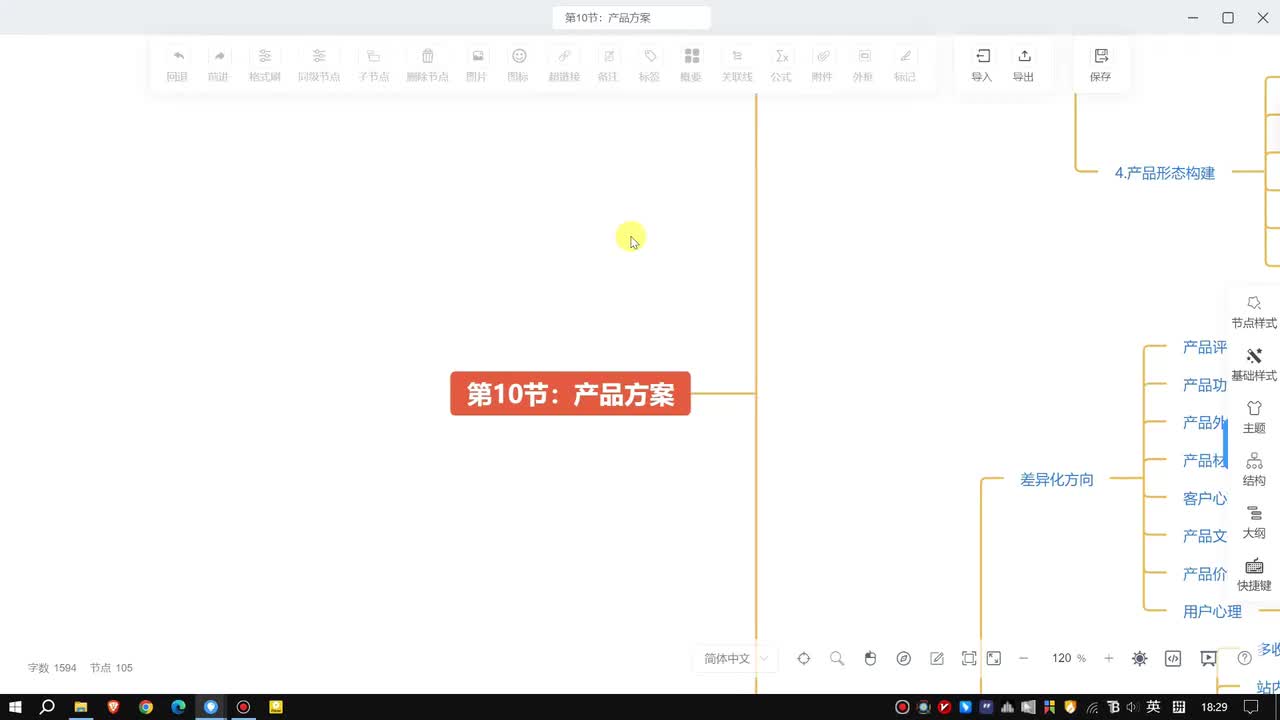This screenshot has height=720, width=1280.
Task: Open the 大纲 outline panel
Action: click(x=1254, y=522)
